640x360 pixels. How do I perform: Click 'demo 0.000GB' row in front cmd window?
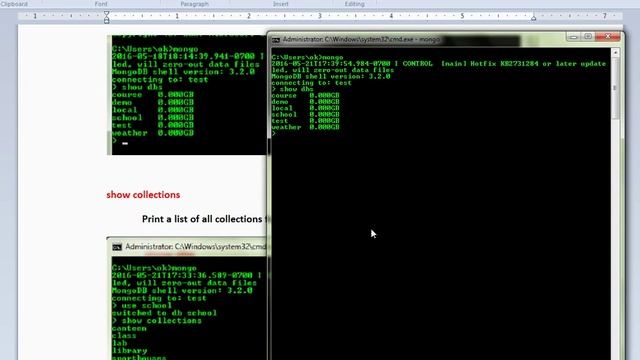point(305,102)
